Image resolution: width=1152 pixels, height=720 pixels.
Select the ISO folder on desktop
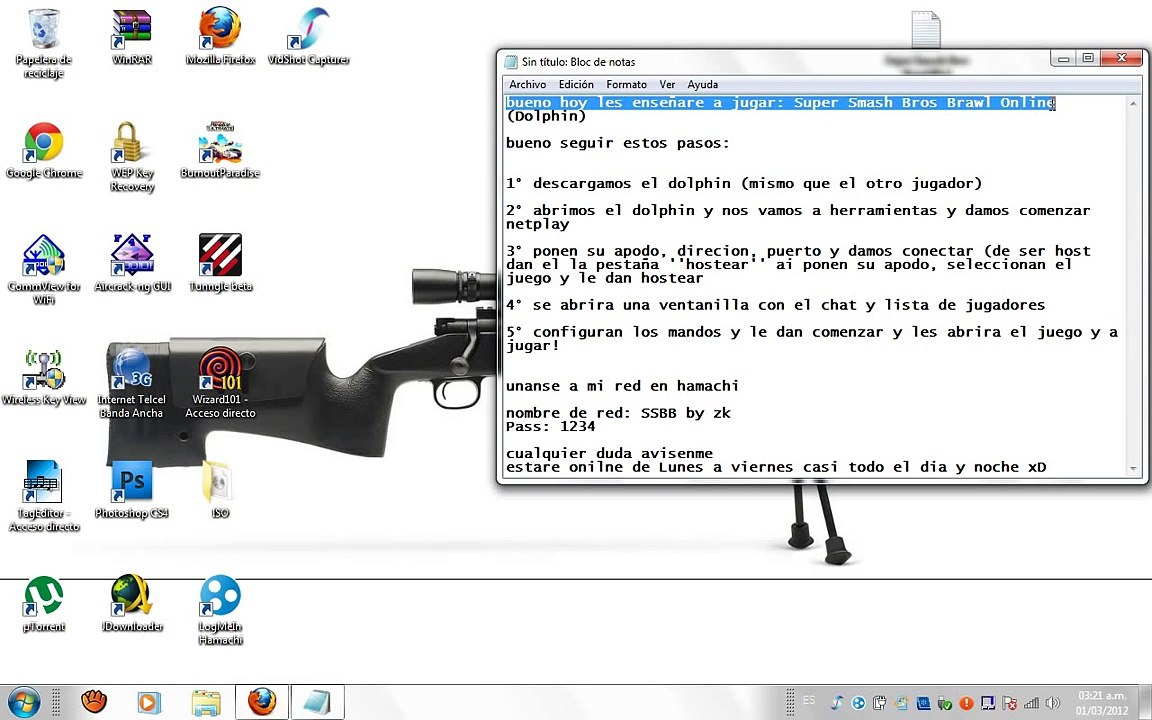[220, 490]
